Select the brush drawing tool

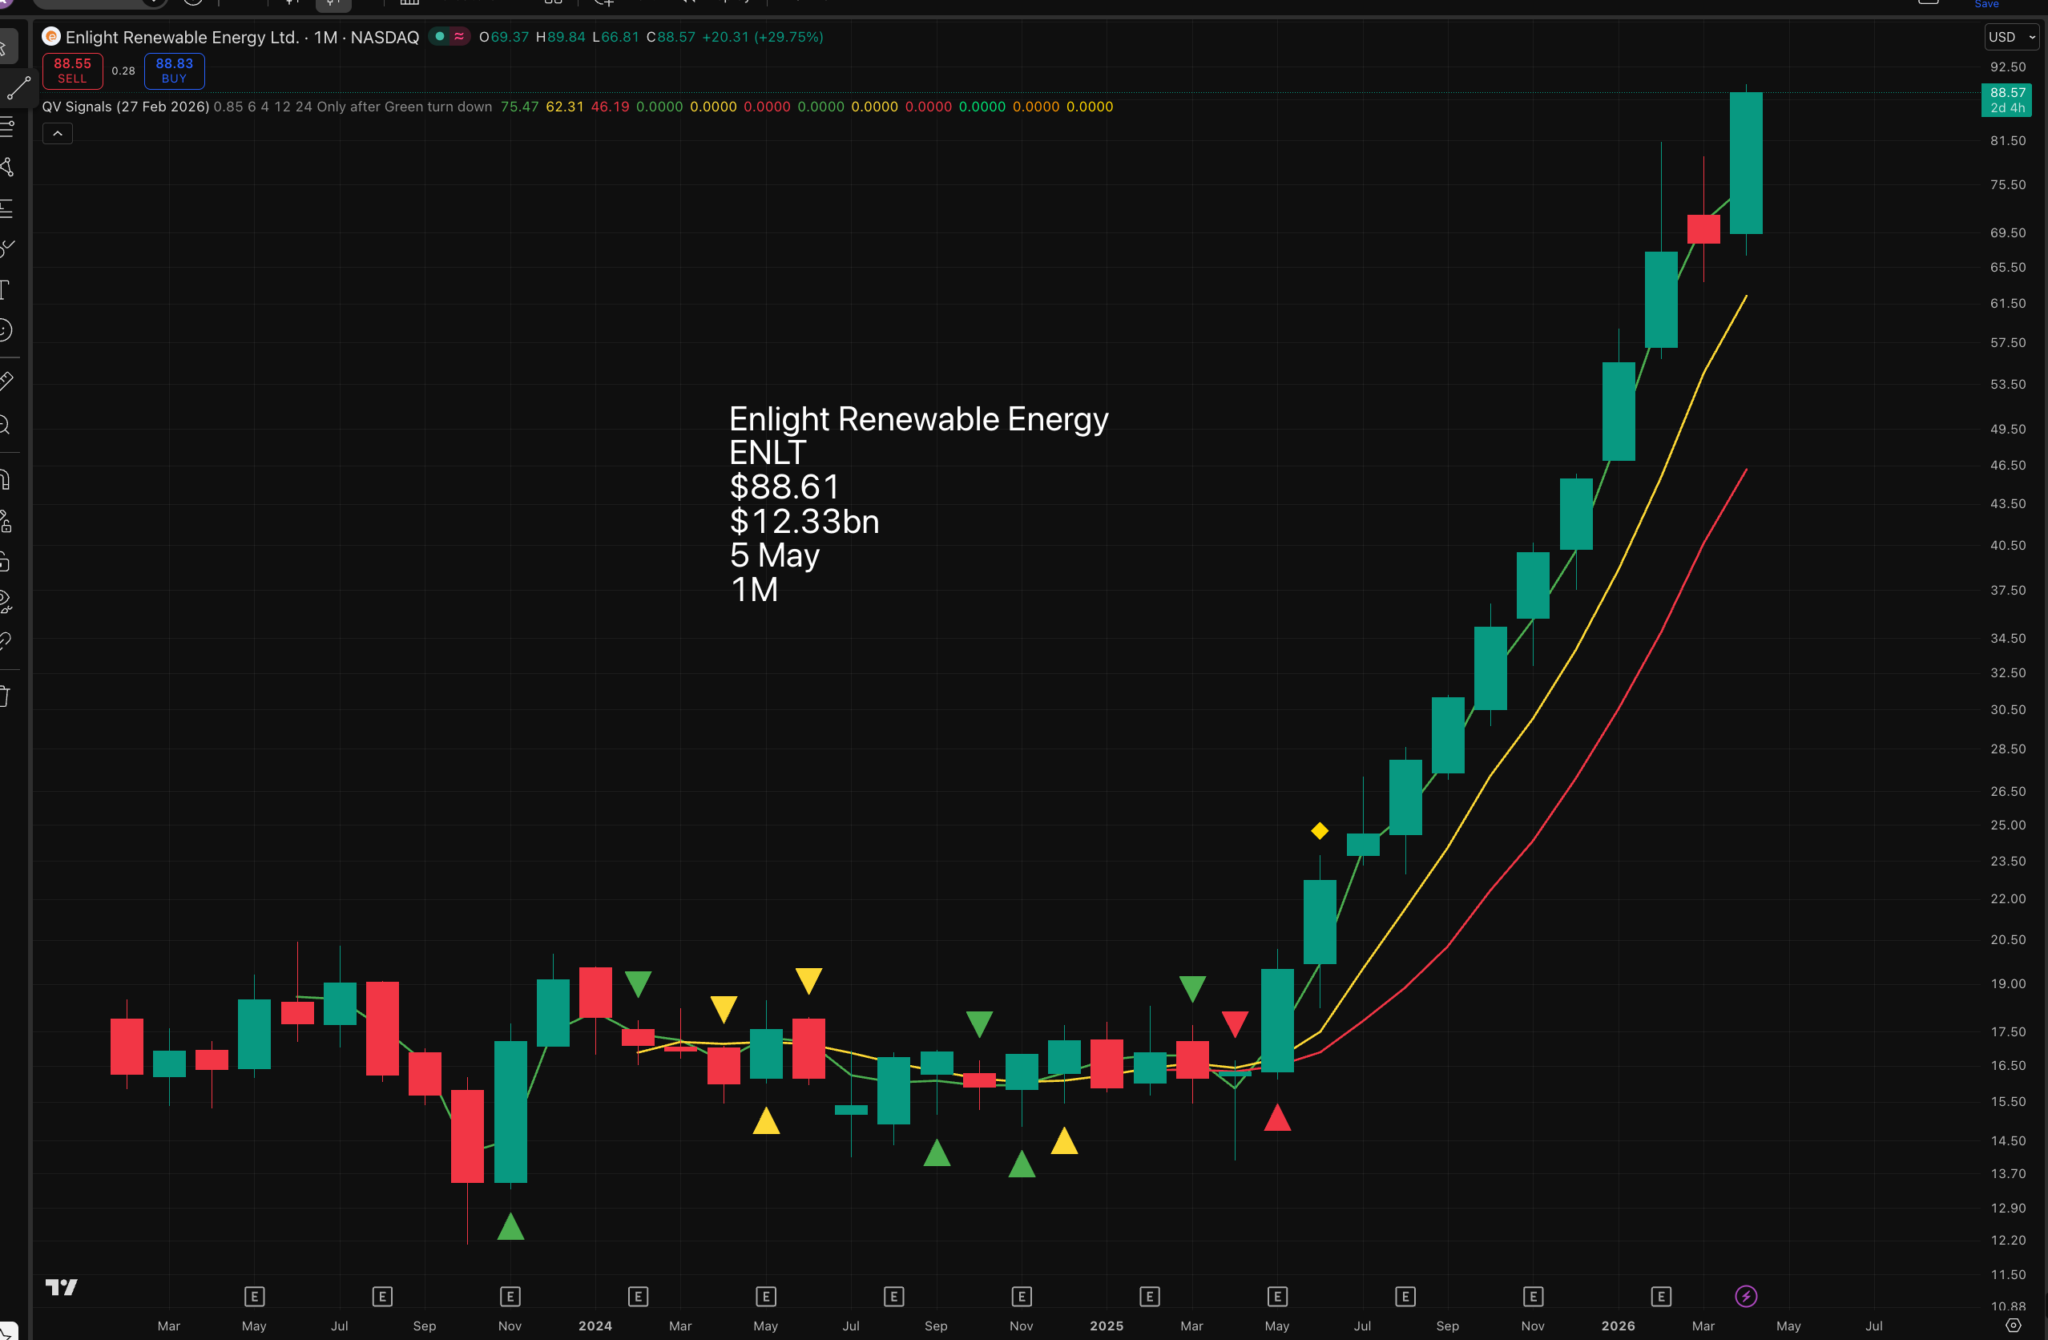click(7, 248)
